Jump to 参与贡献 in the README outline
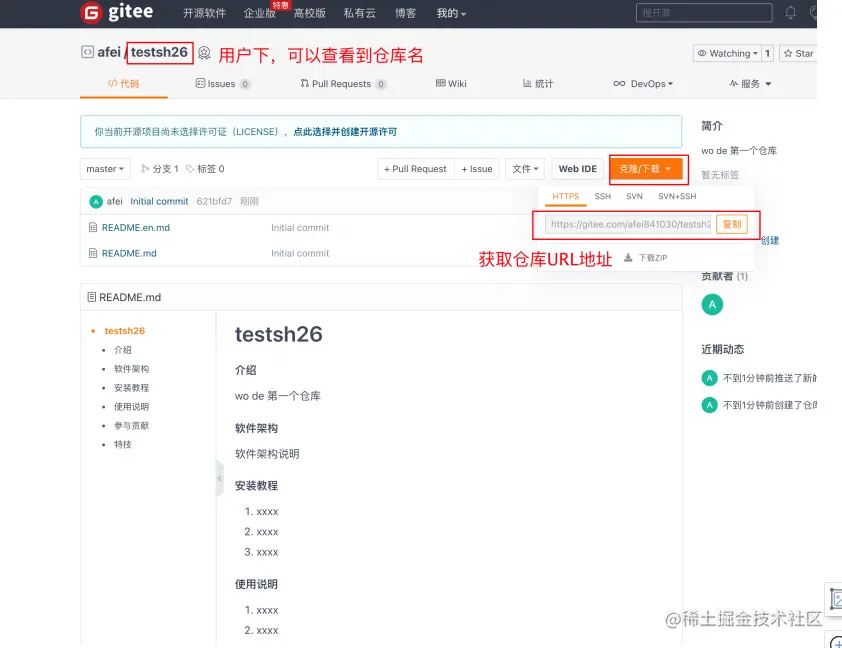 (x=132, y=425)
